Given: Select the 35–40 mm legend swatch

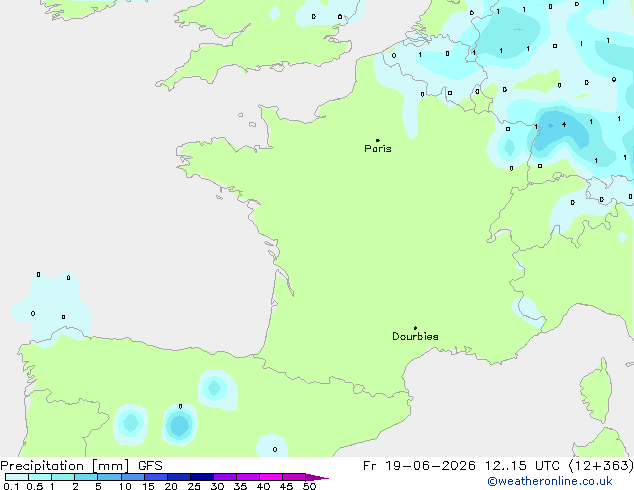Looking at the screenshot, I should [x=247, y=477].
